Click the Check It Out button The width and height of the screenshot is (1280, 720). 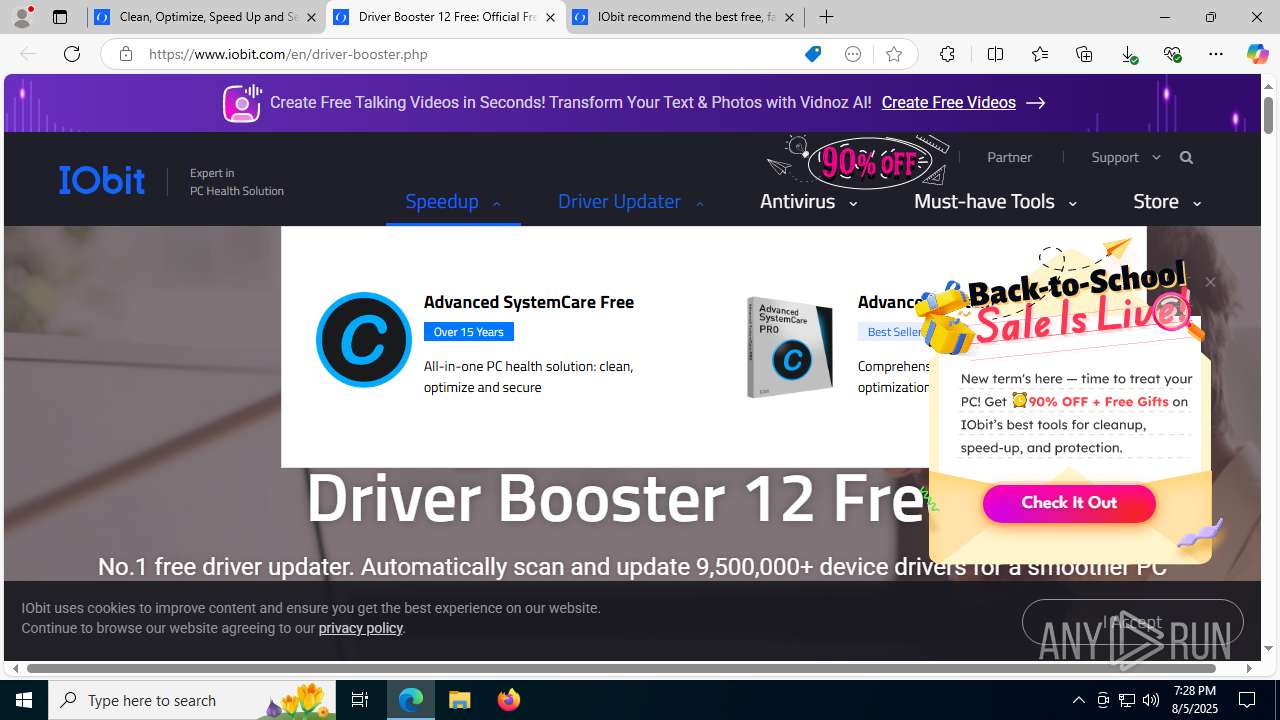point(1069,503)
